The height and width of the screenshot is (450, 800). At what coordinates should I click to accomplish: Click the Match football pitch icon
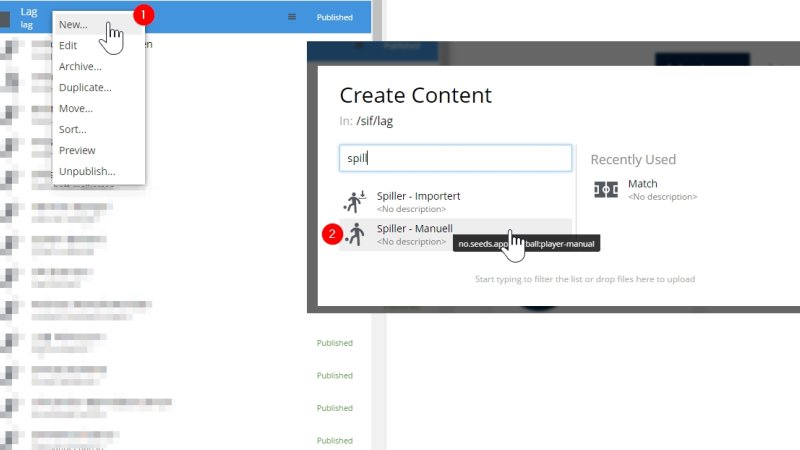click(606, 189)
